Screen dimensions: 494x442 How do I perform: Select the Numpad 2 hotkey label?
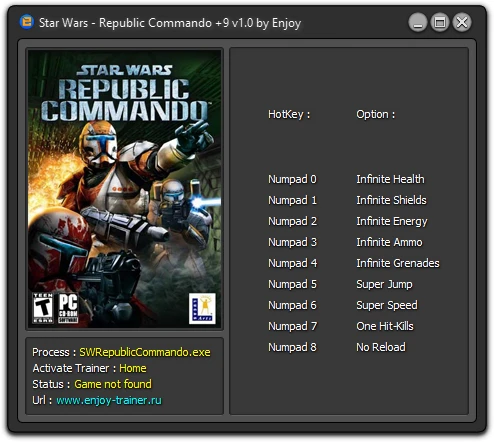[x=292, y=221]
